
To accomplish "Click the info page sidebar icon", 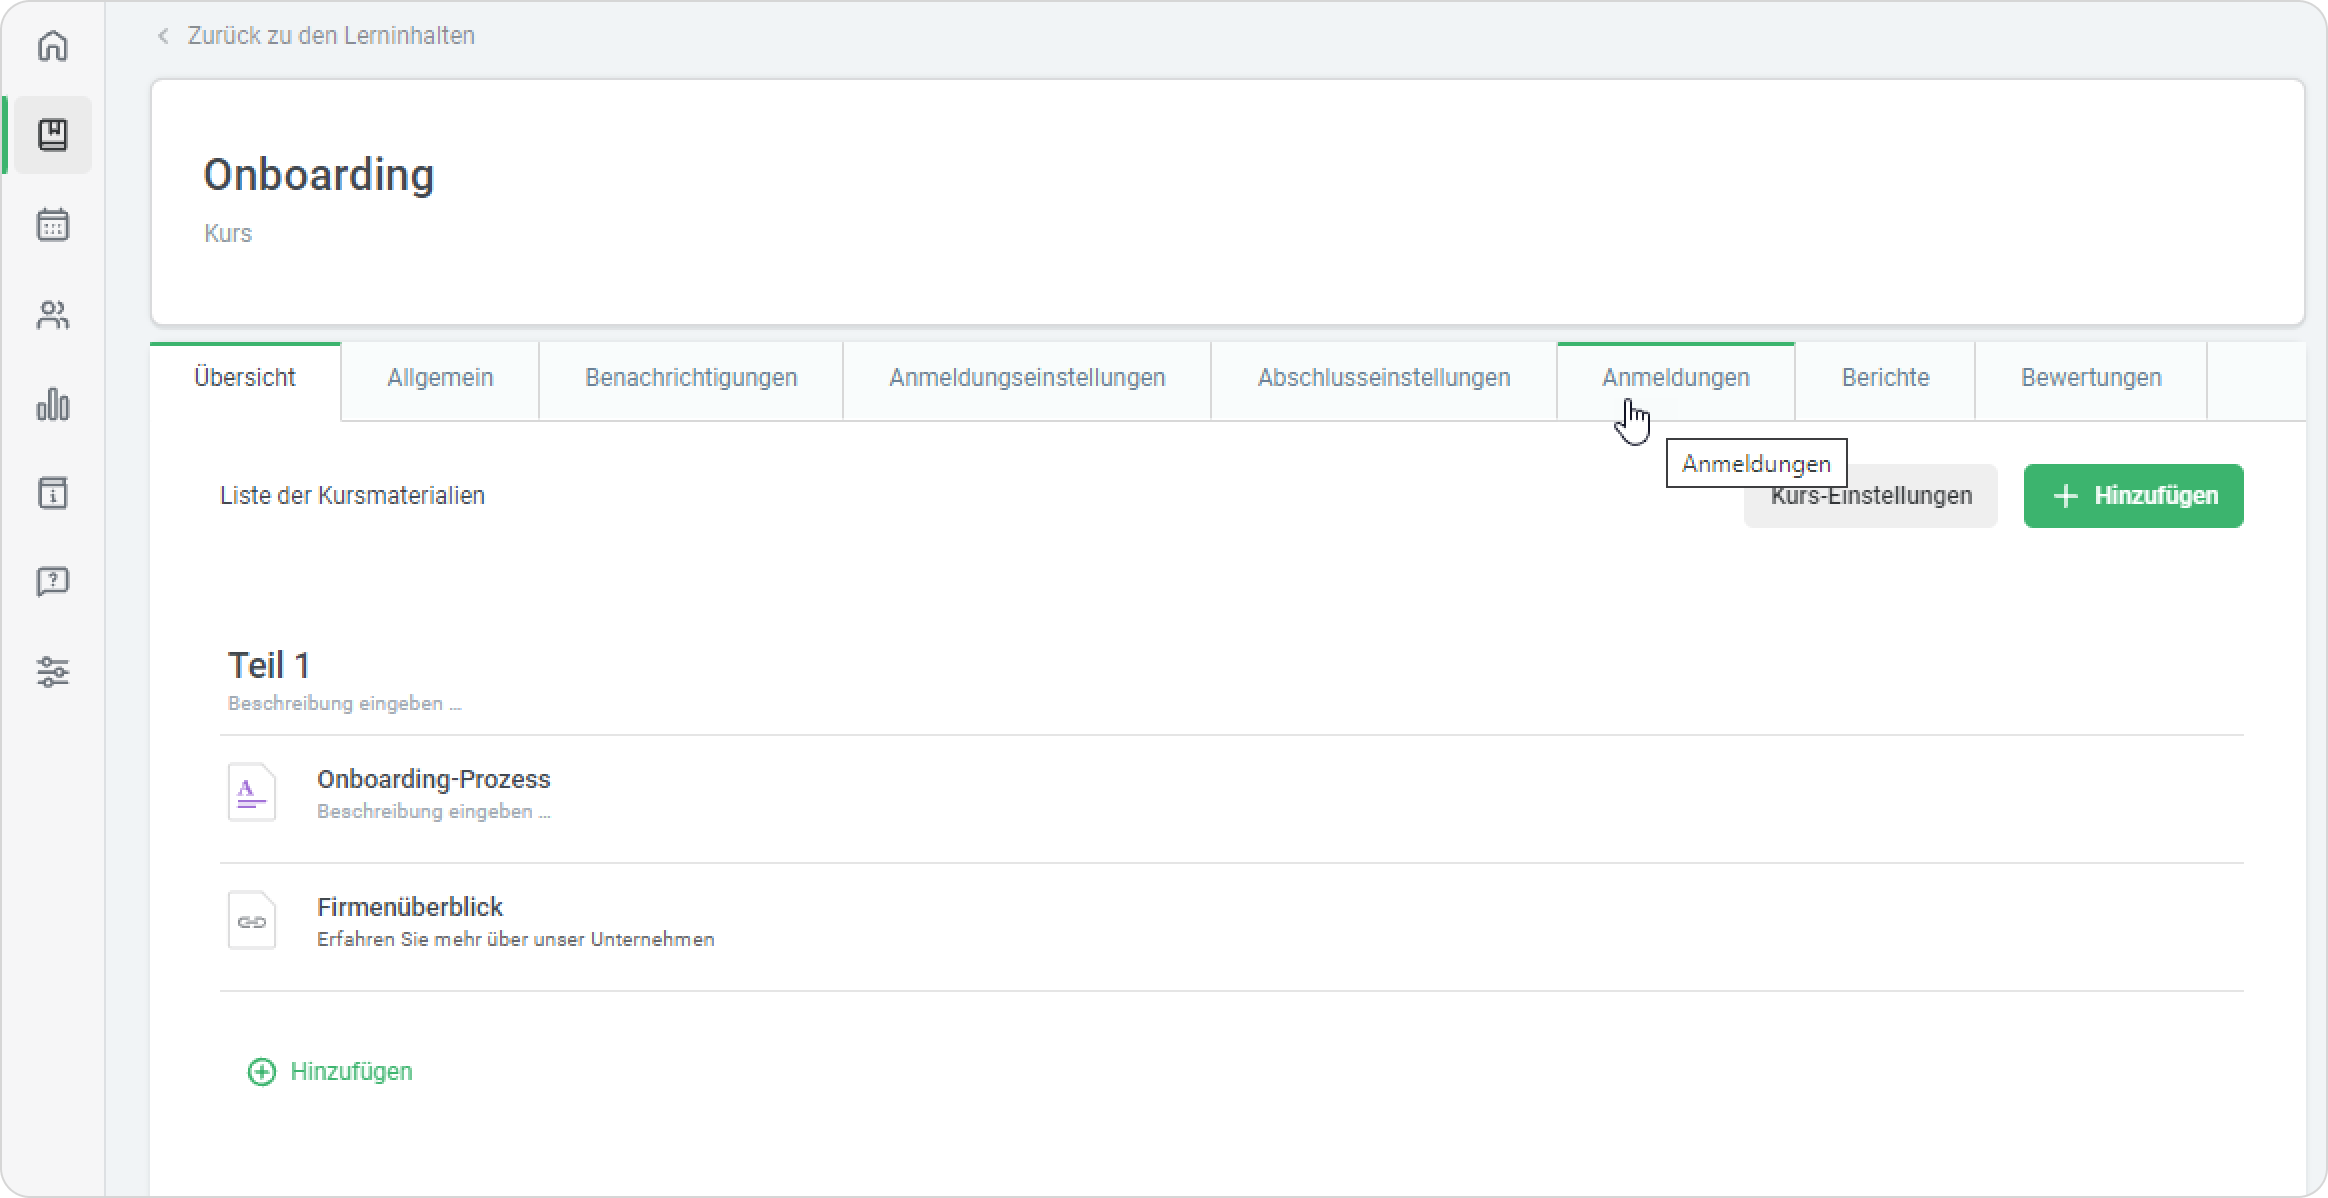I will coord(53,493).
